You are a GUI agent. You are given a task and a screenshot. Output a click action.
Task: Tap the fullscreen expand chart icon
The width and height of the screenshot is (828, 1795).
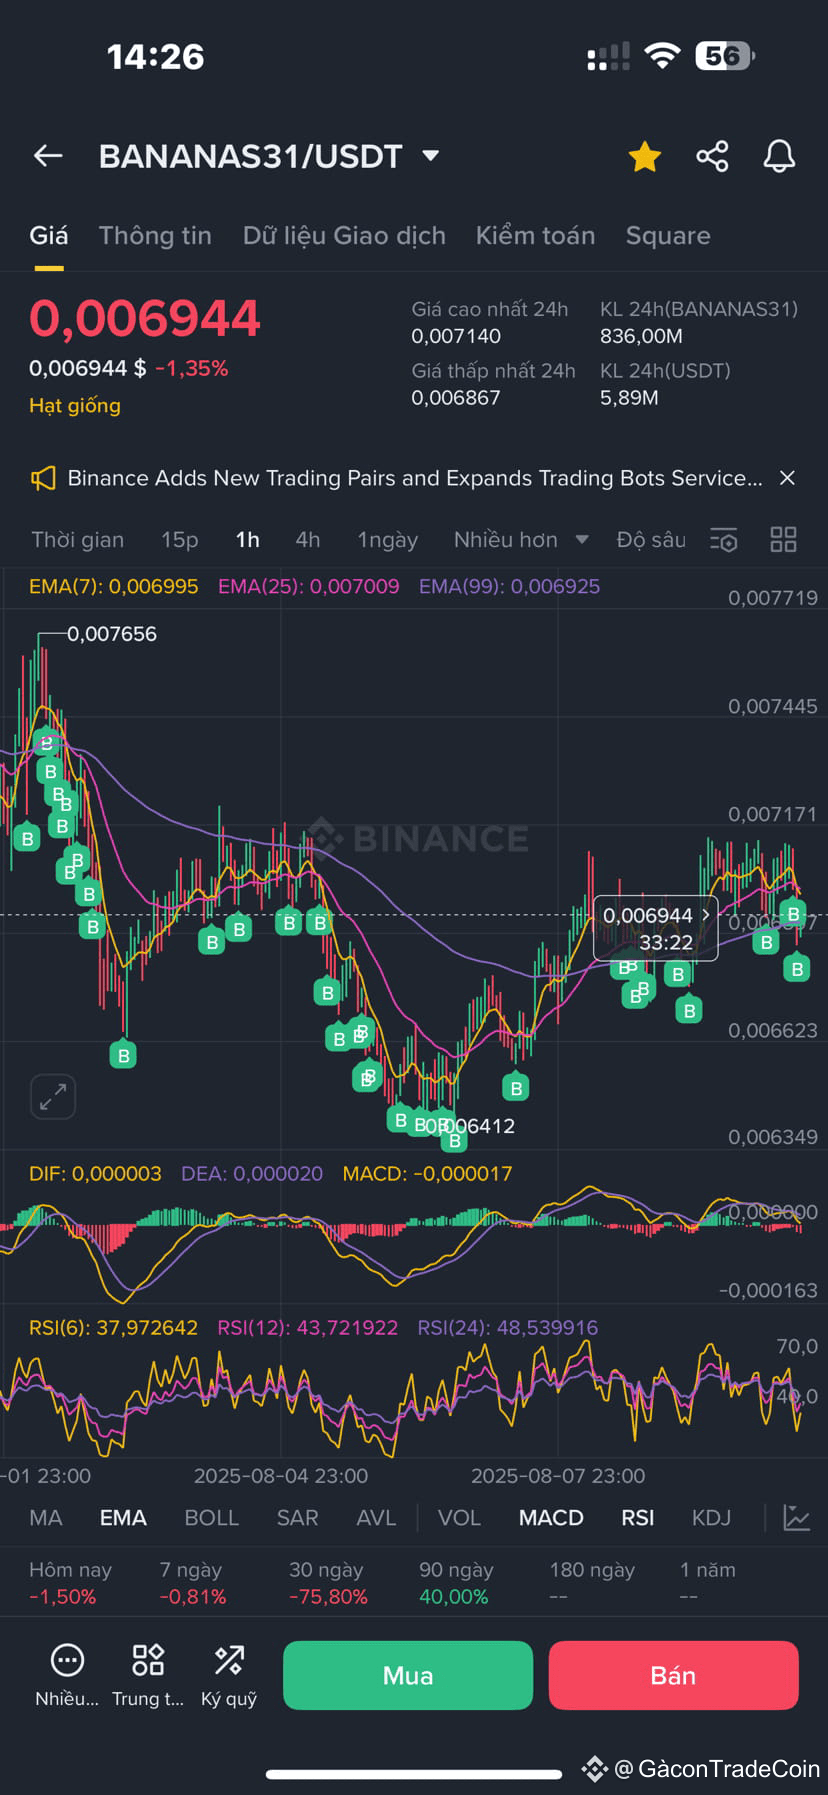(53, 1096)
